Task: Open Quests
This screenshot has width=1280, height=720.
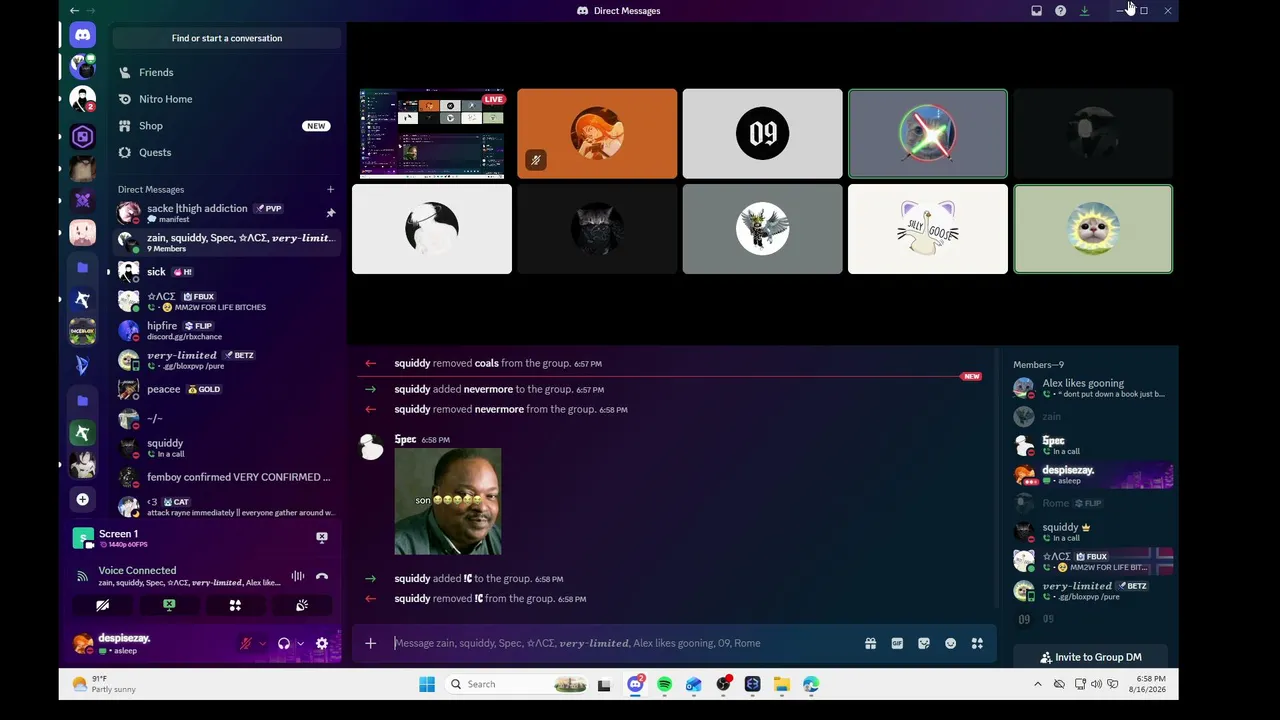Action: pyautogui.click(x=226, y=152)
